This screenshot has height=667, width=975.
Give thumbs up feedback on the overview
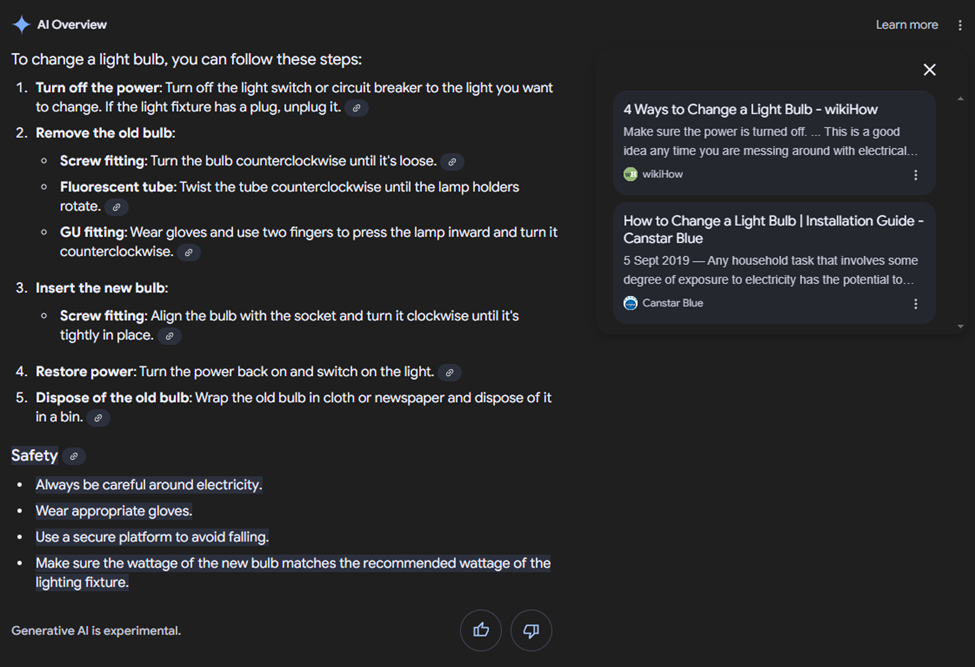point(481,630)
